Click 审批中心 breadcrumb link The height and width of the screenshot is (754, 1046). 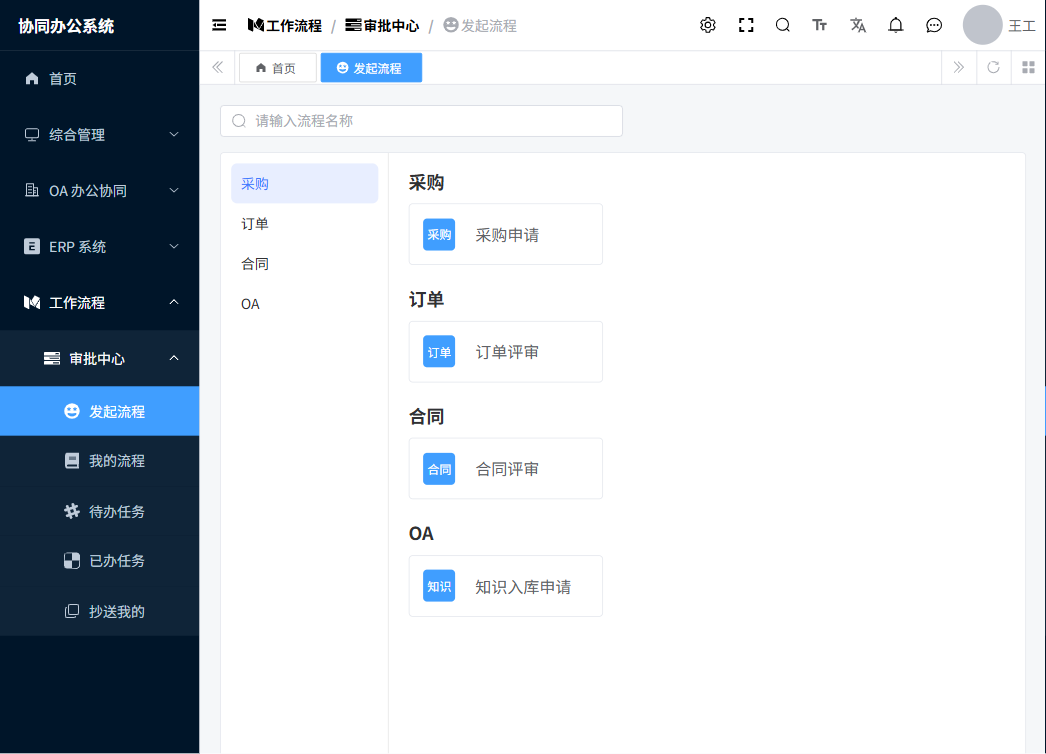(x=382, y=25)
